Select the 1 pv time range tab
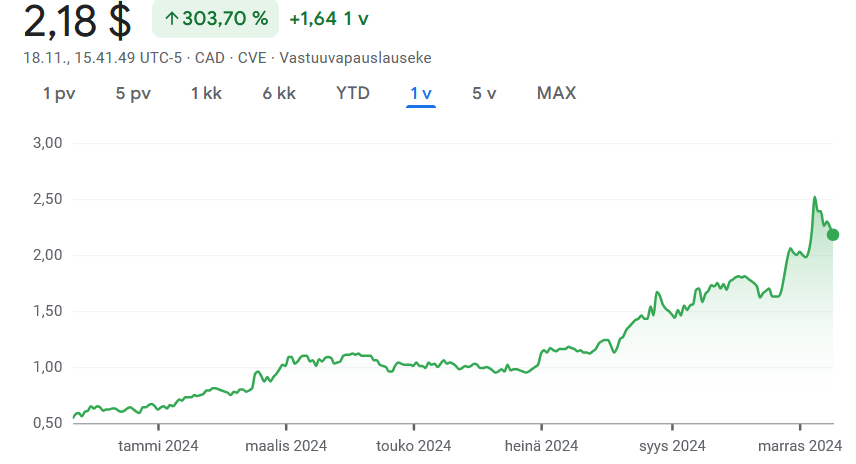Viewport: 856px width, 464px height. [x=59, y=93]
